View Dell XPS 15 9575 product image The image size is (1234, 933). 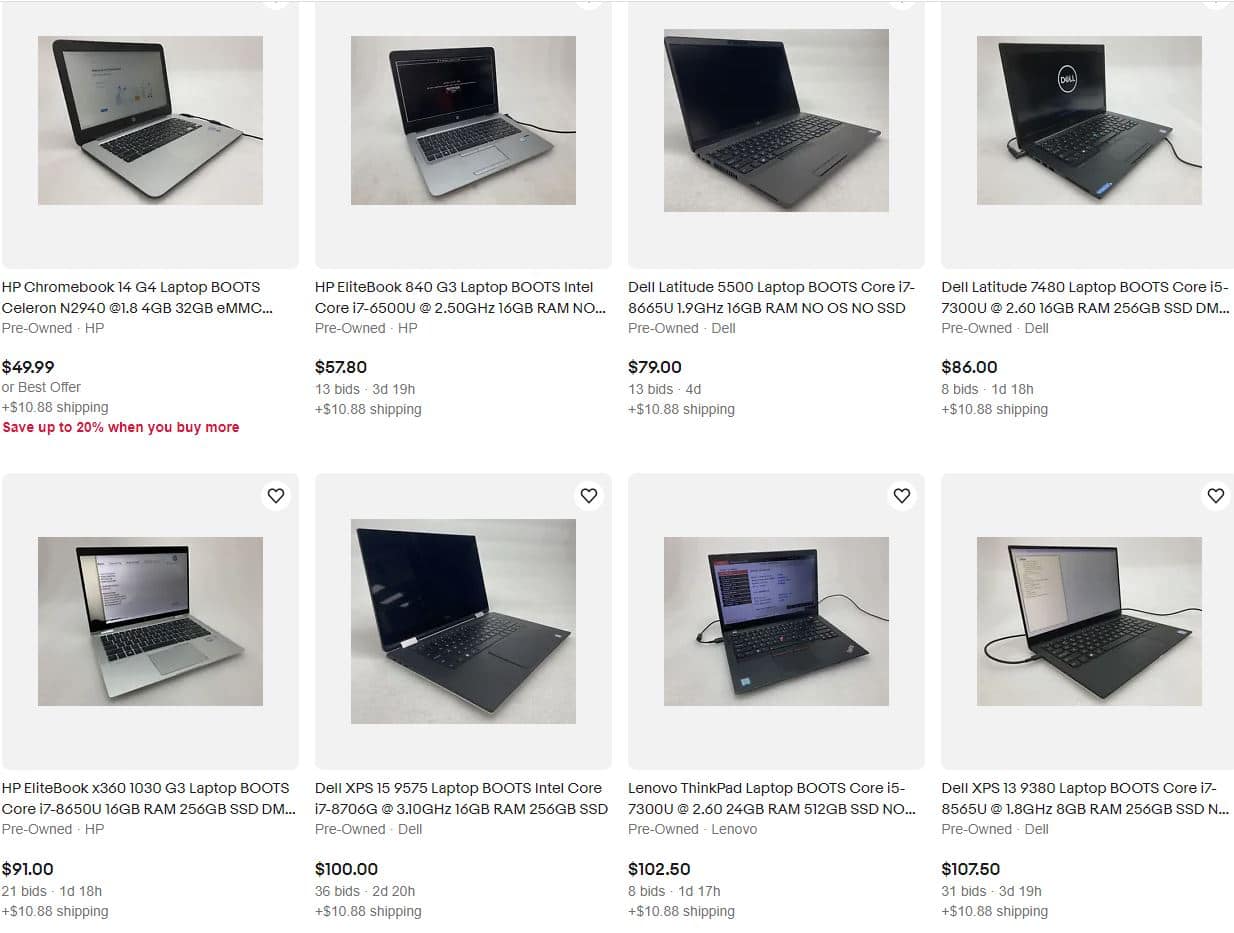[463, 621]
